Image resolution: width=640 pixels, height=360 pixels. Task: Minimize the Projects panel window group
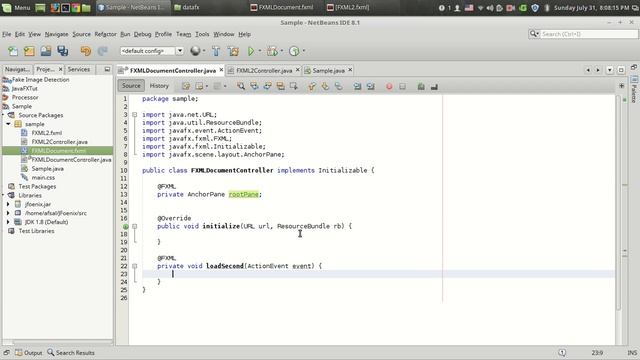pos(107,69)
